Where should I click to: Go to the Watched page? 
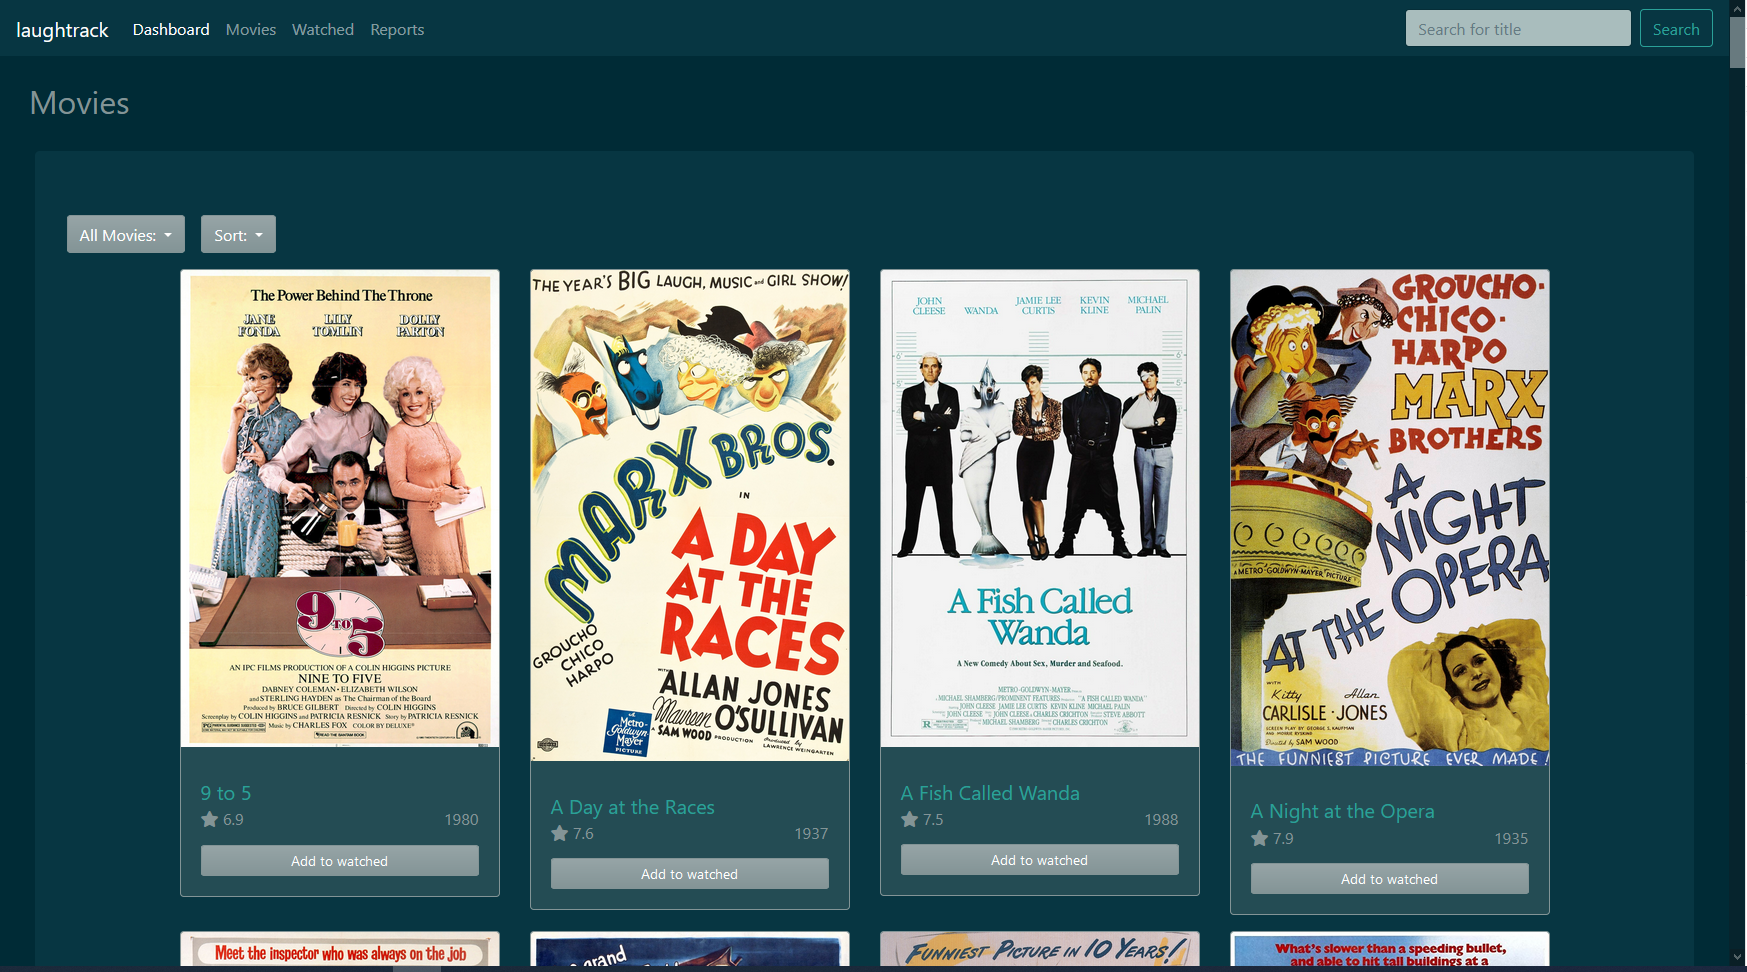323,30
